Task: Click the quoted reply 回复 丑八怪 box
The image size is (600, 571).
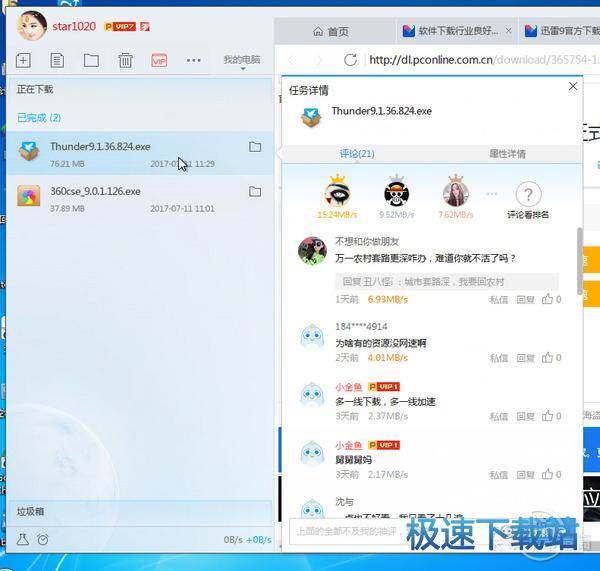Action: click(x=447, y=282)
